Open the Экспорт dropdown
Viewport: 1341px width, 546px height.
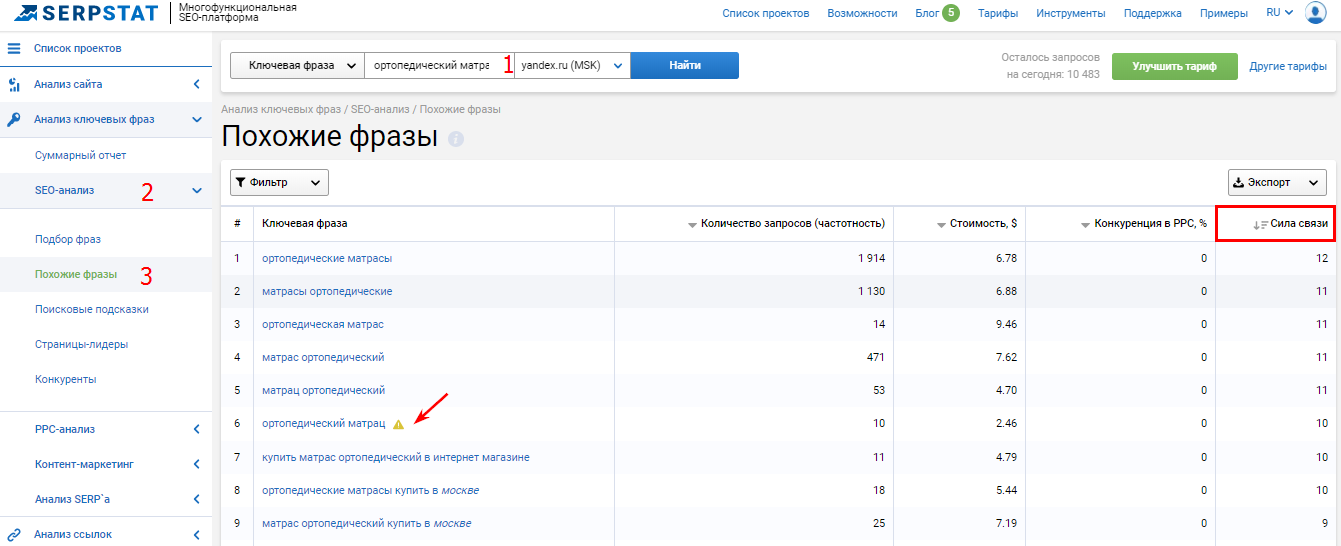1277,182
